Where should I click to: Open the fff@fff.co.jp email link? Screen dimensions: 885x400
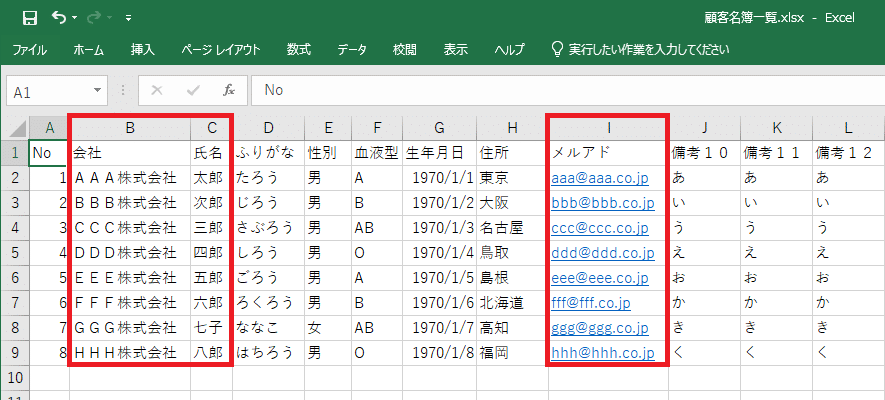[591, 303]
